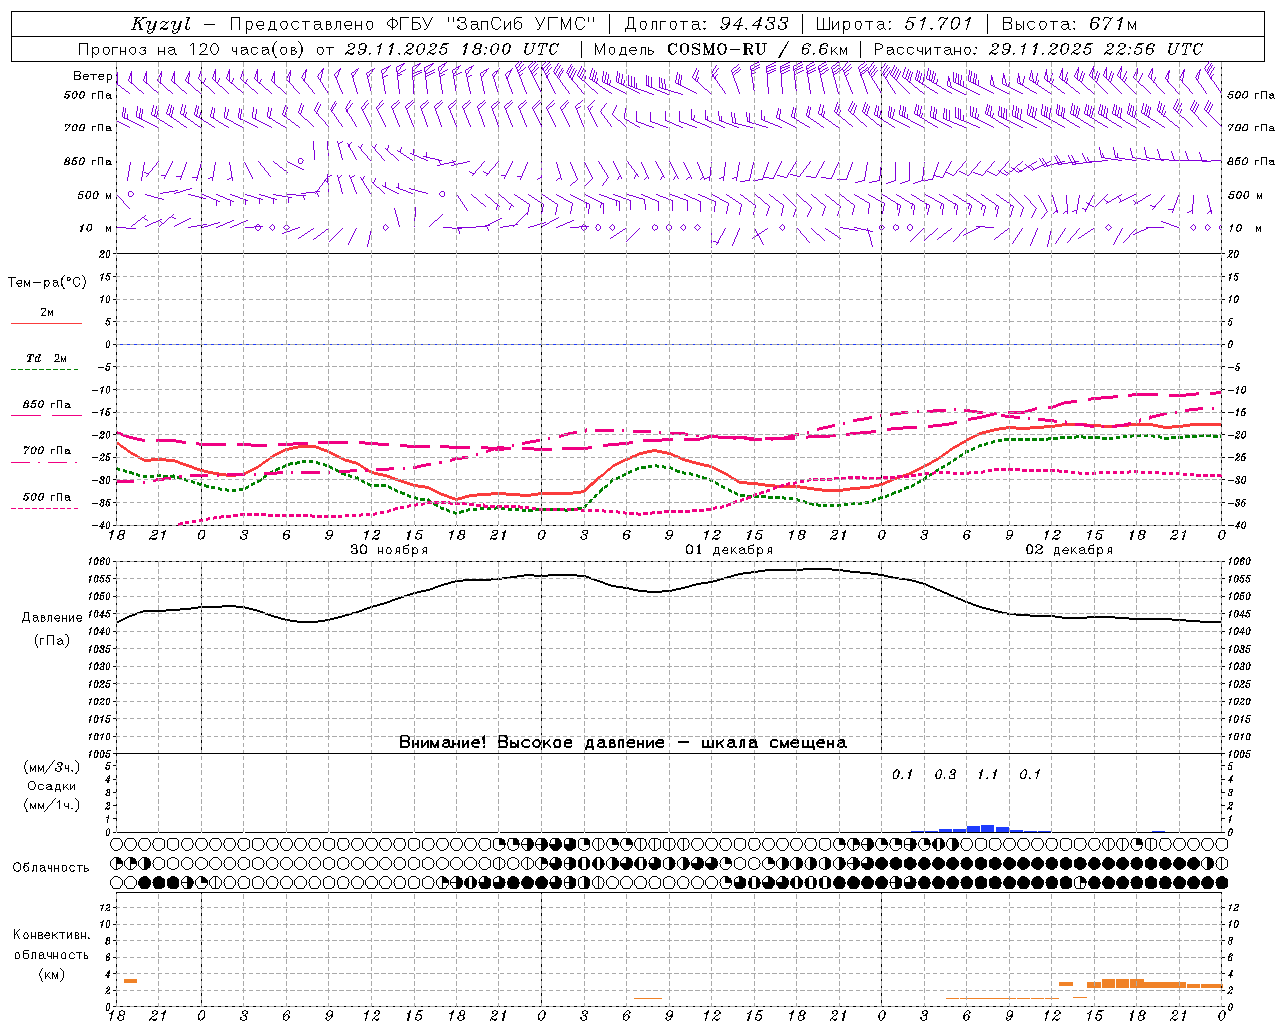Click the "Td 2м" dew point legend entry
Screen dimensions: 1280x1024
47,358
